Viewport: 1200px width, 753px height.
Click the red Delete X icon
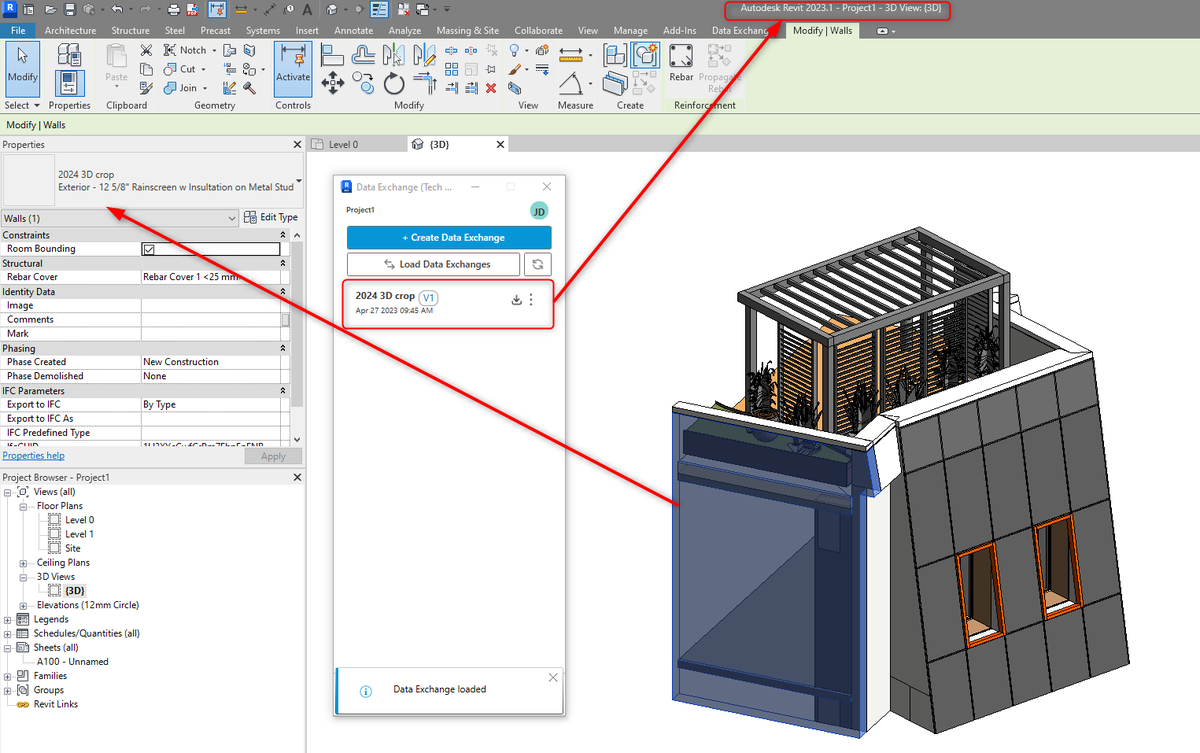pos(490,88)
